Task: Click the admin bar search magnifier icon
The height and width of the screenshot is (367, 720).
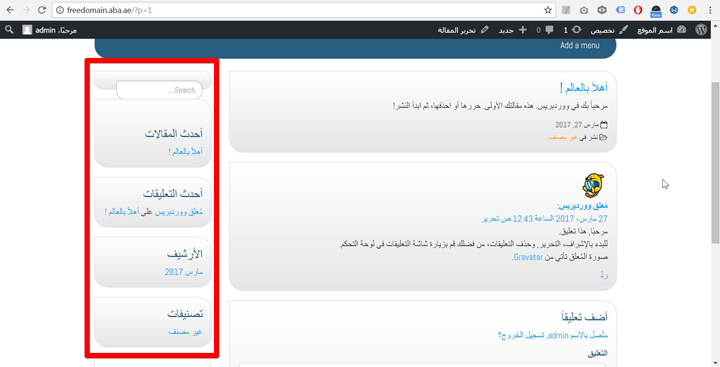Action: 9,30
